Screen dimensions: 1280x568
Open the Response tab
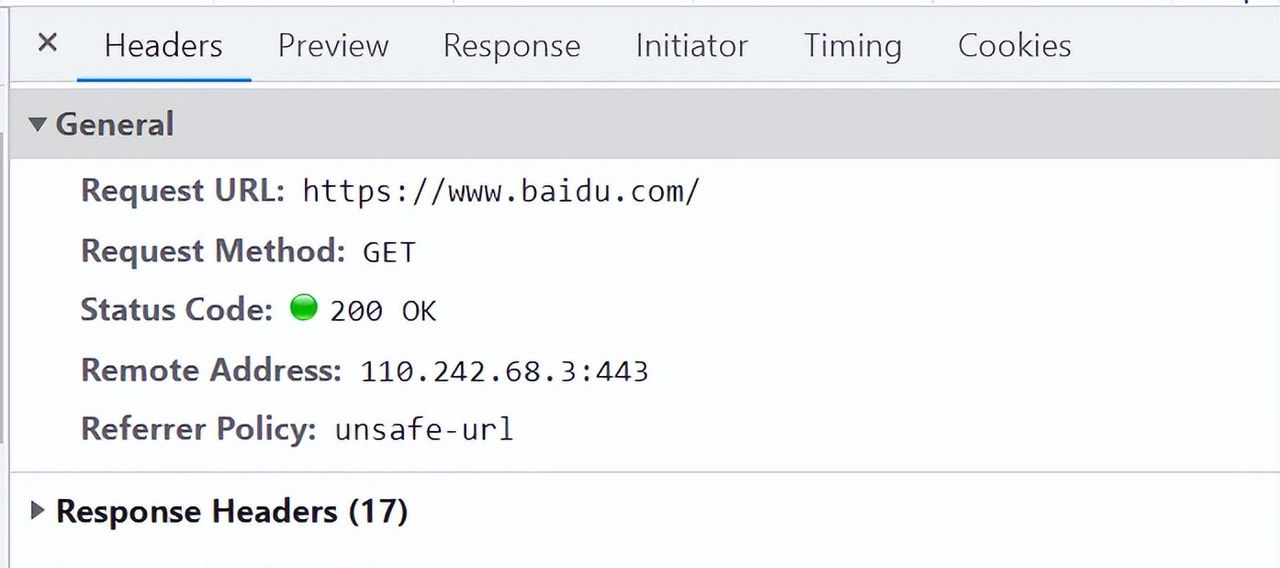[512, 46]
